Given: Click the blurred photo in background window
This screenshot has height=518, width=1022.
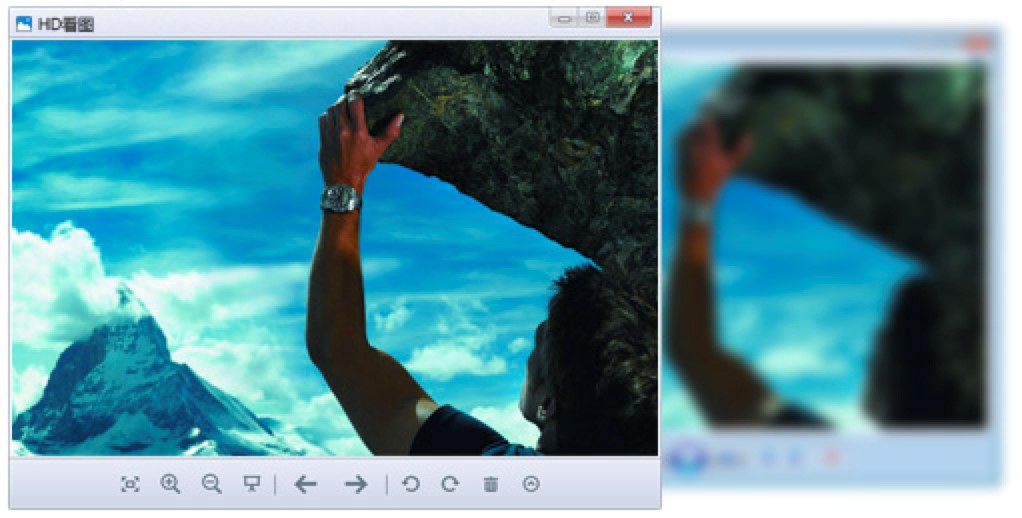Looking at the screenshot, I should tap(825, 248).
